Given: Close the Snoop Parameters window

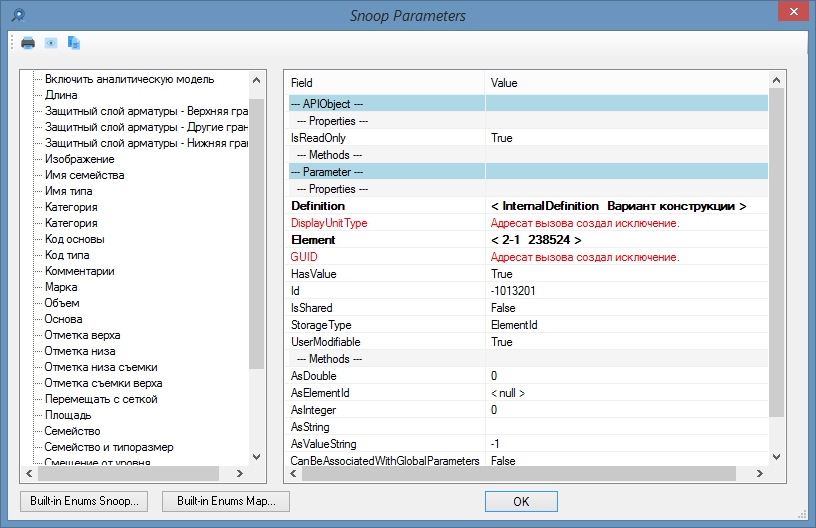Looking at the screenshot, I should point(793,11).
